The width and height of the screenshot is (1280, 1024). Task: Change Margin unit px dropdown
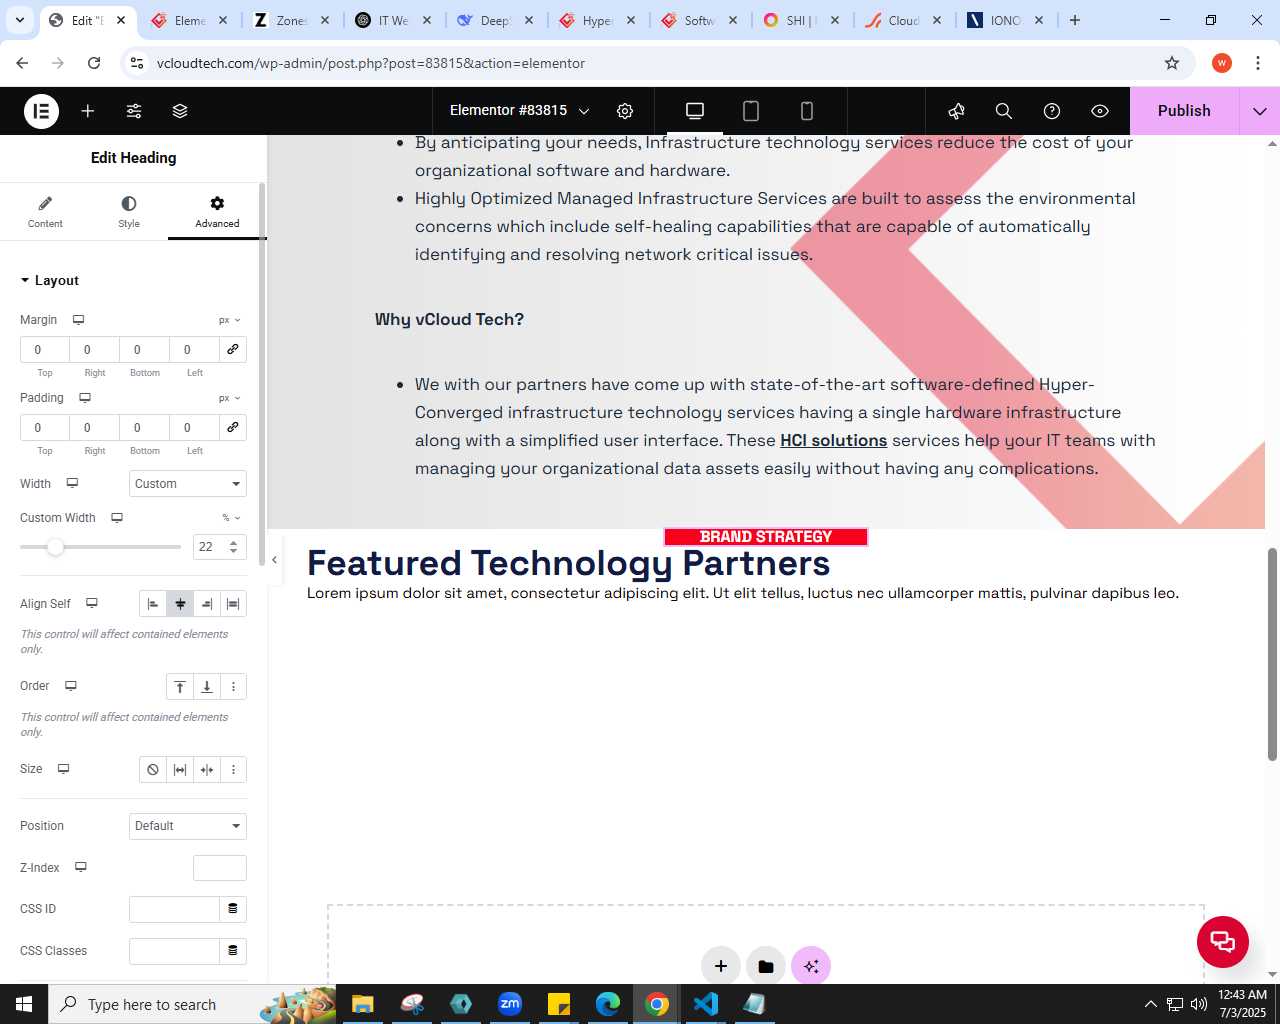click(x=230, y=320)
